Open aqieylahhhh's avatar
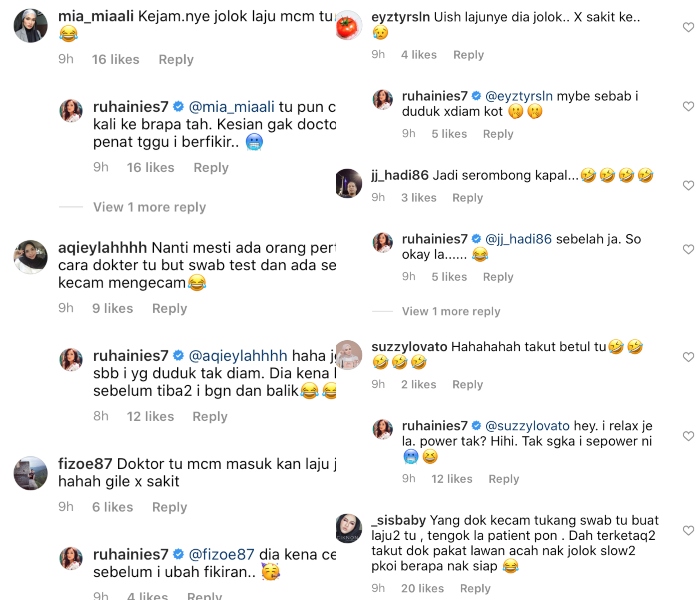700x600 pixels. click(30, 257)
